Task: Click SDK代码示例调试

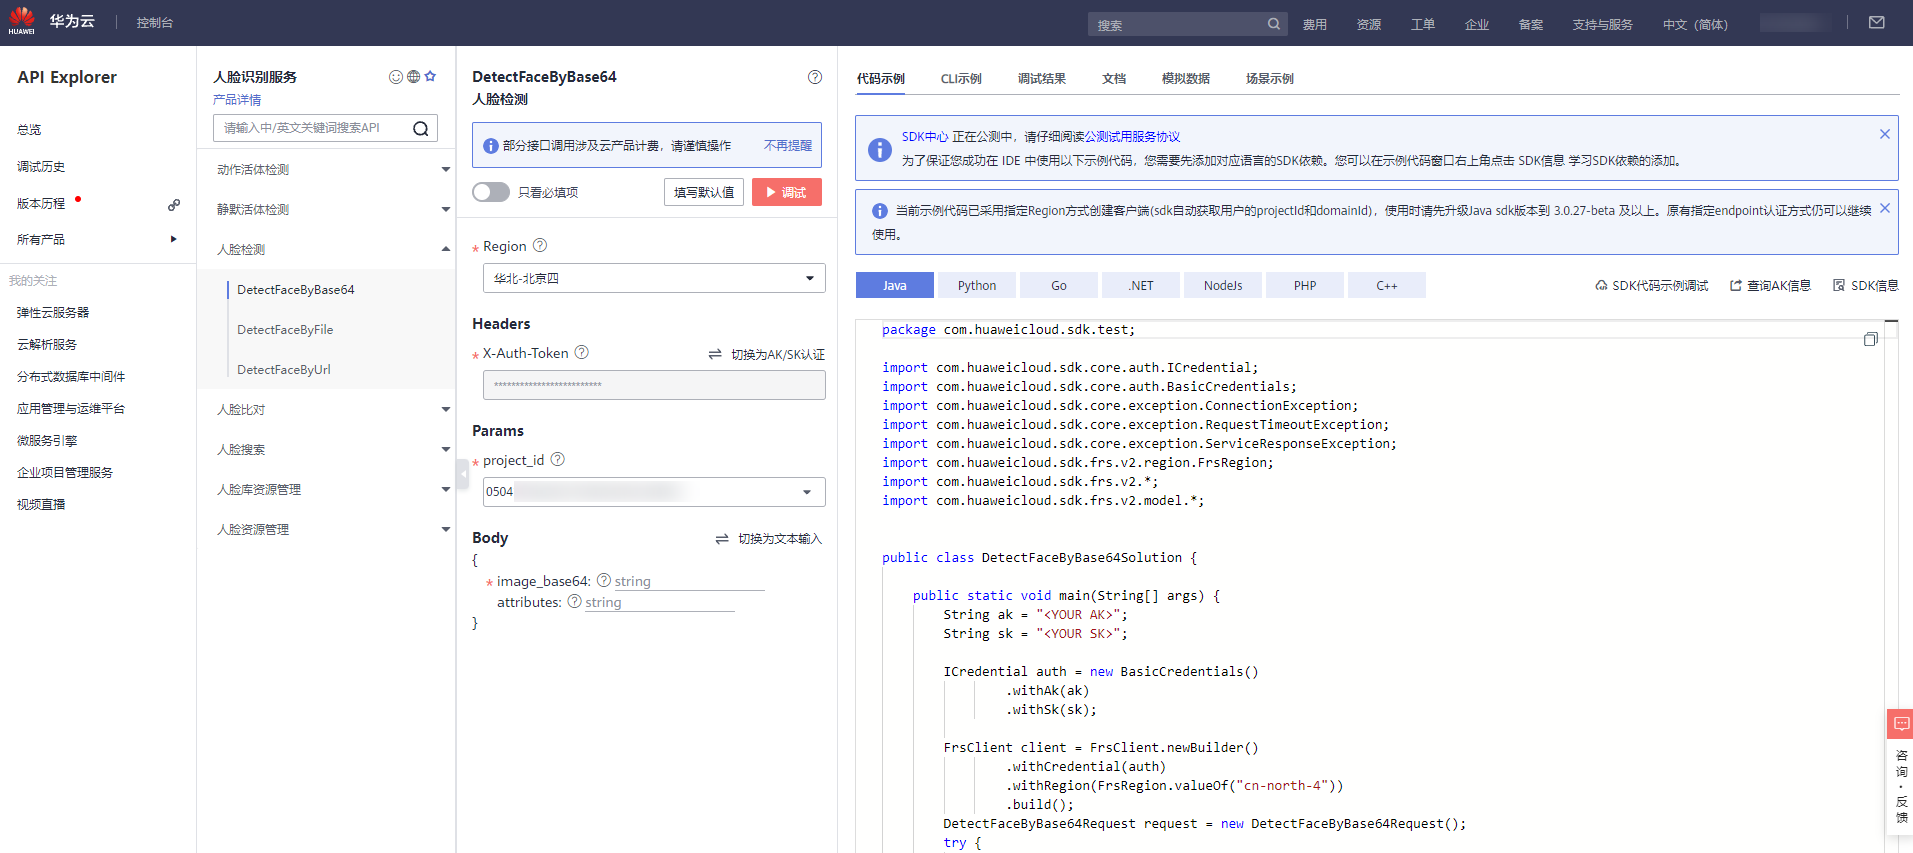Action: click(x=1651, y=286)
